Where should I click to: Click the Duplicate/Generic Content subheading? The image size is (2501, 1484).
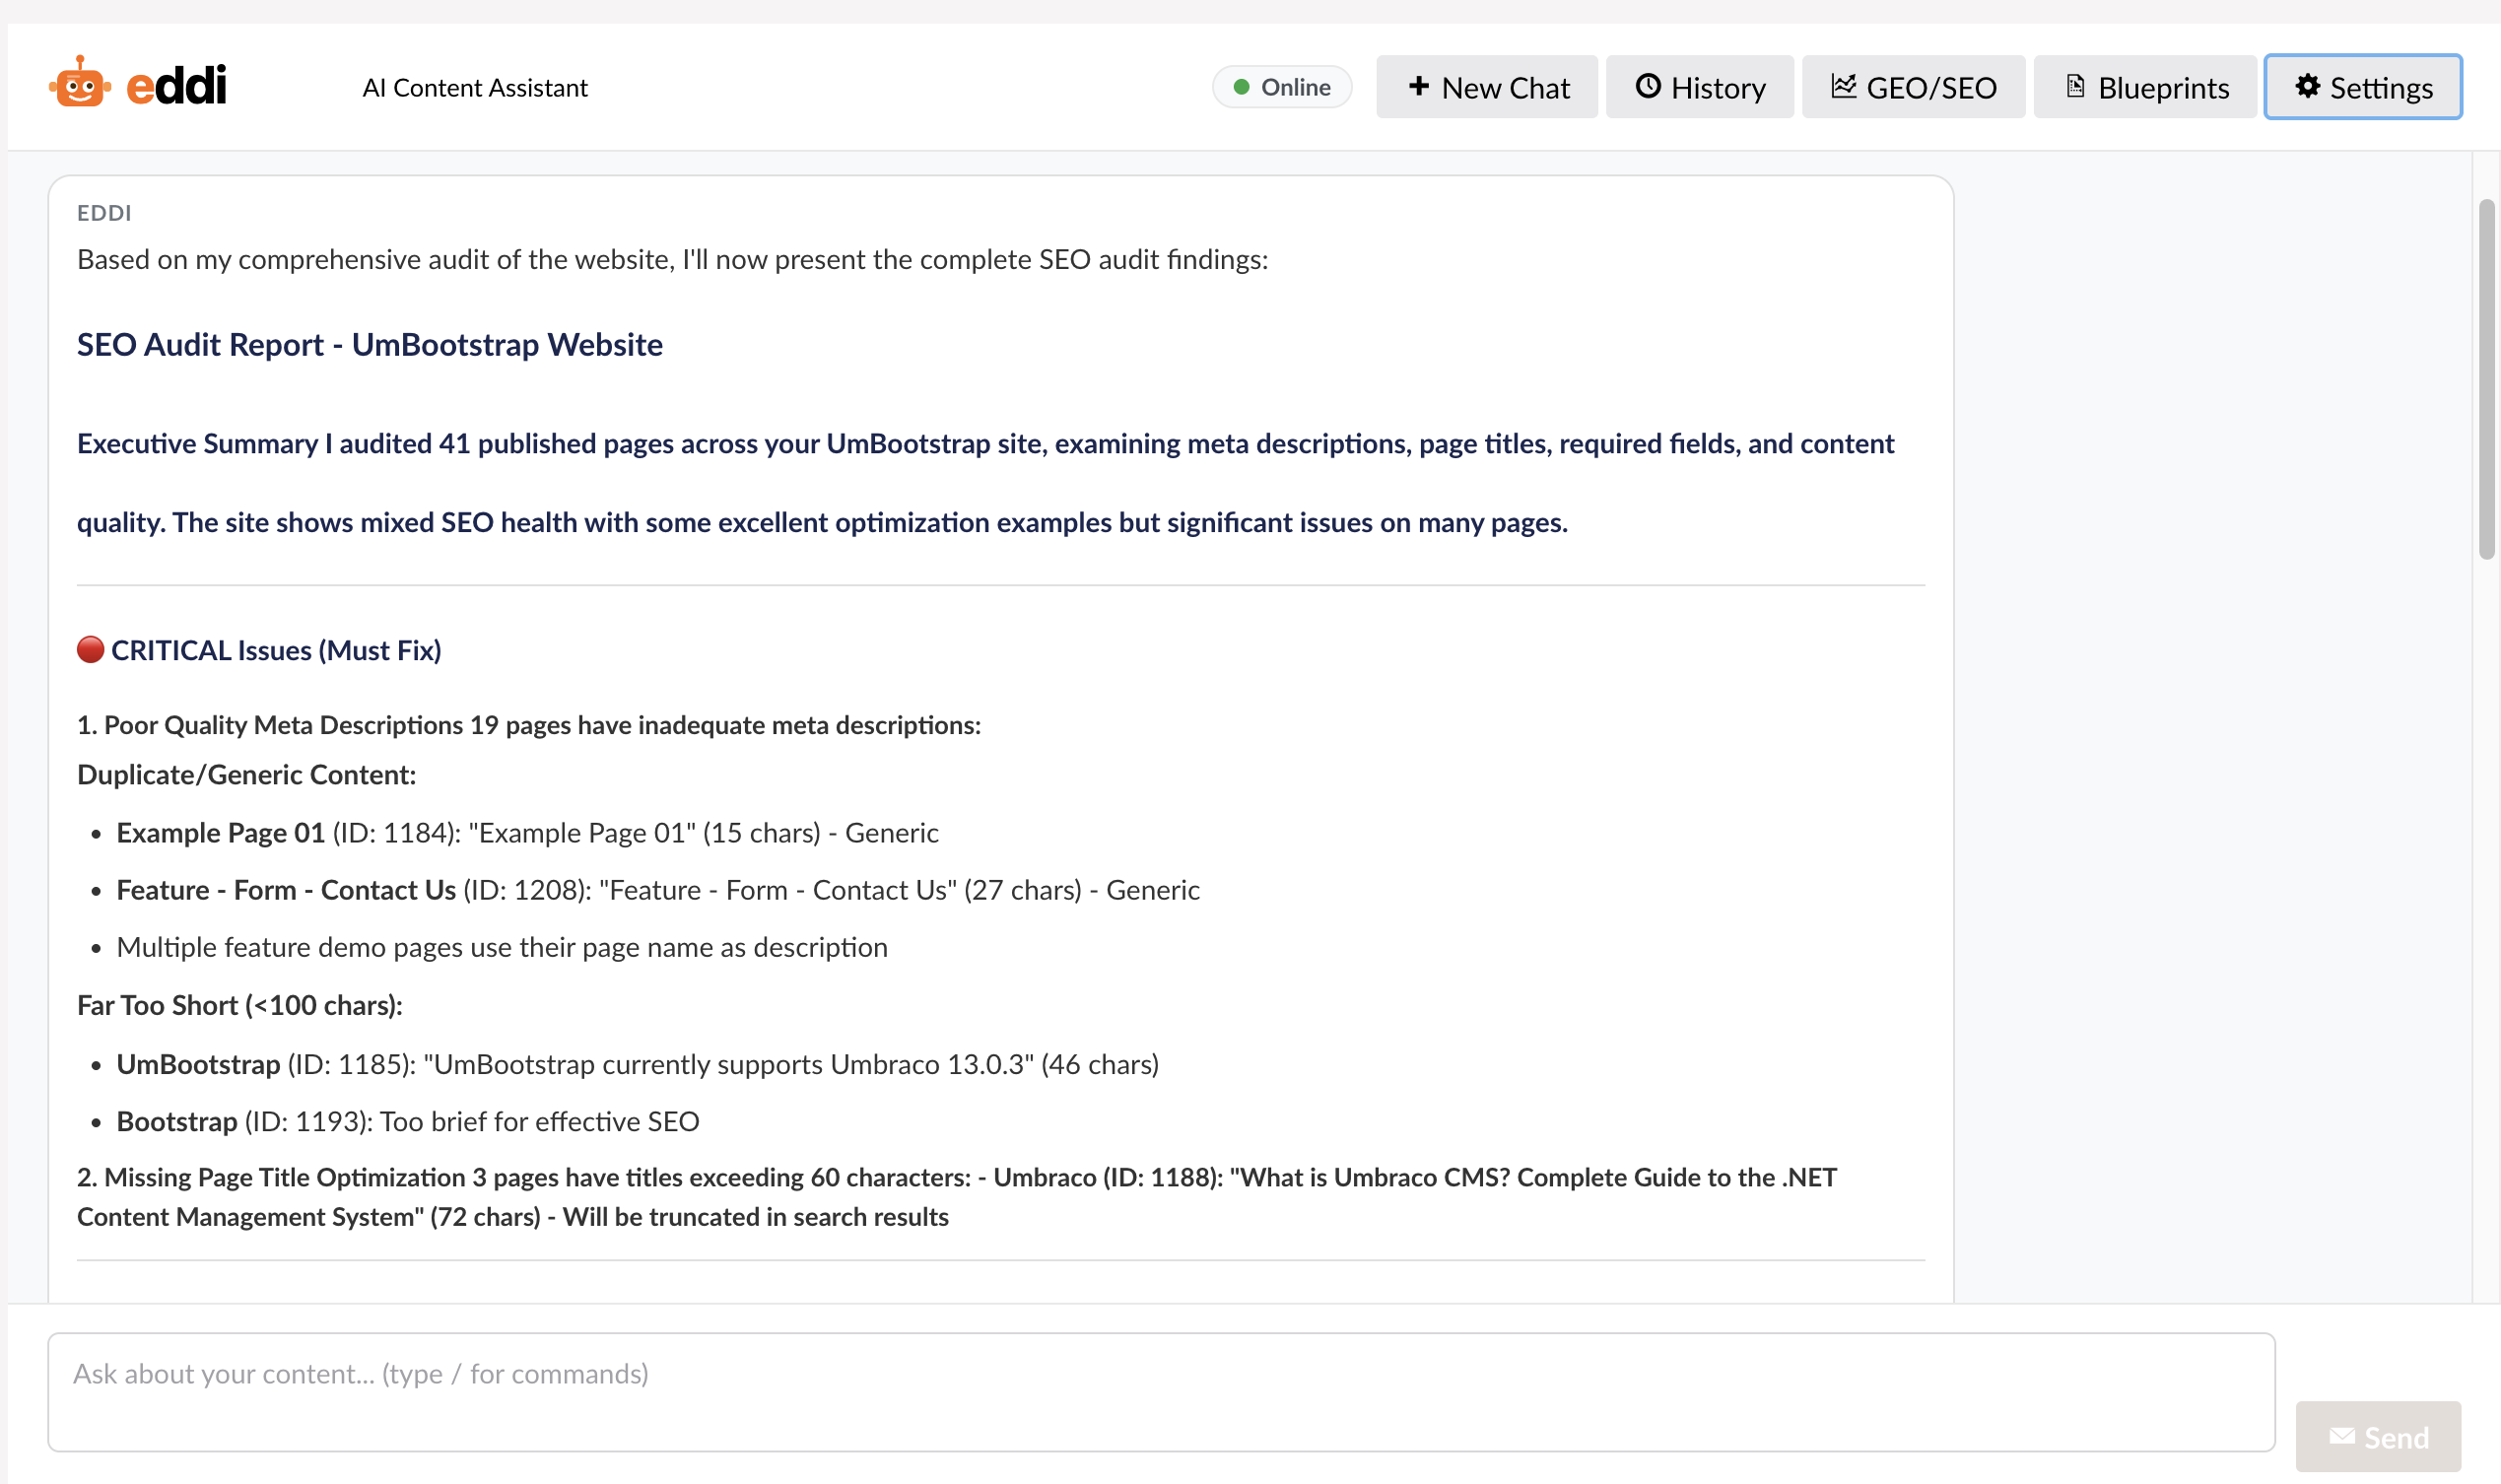[246, 775]
